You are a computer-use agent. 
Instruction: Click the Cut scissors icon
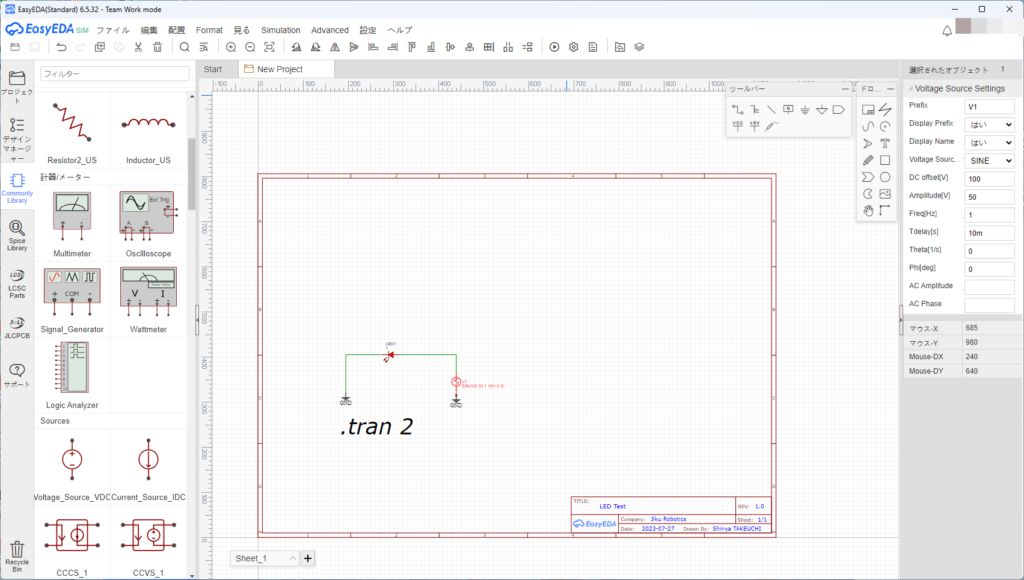(x=138, y=47)
